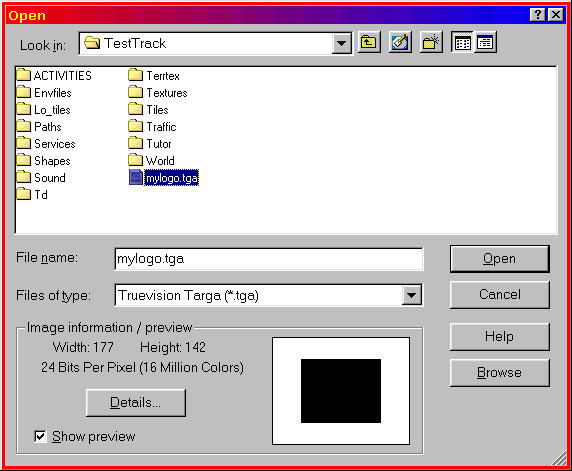Click the Browse button
Screen dimensions: 572x471
[x=499, y=372]
